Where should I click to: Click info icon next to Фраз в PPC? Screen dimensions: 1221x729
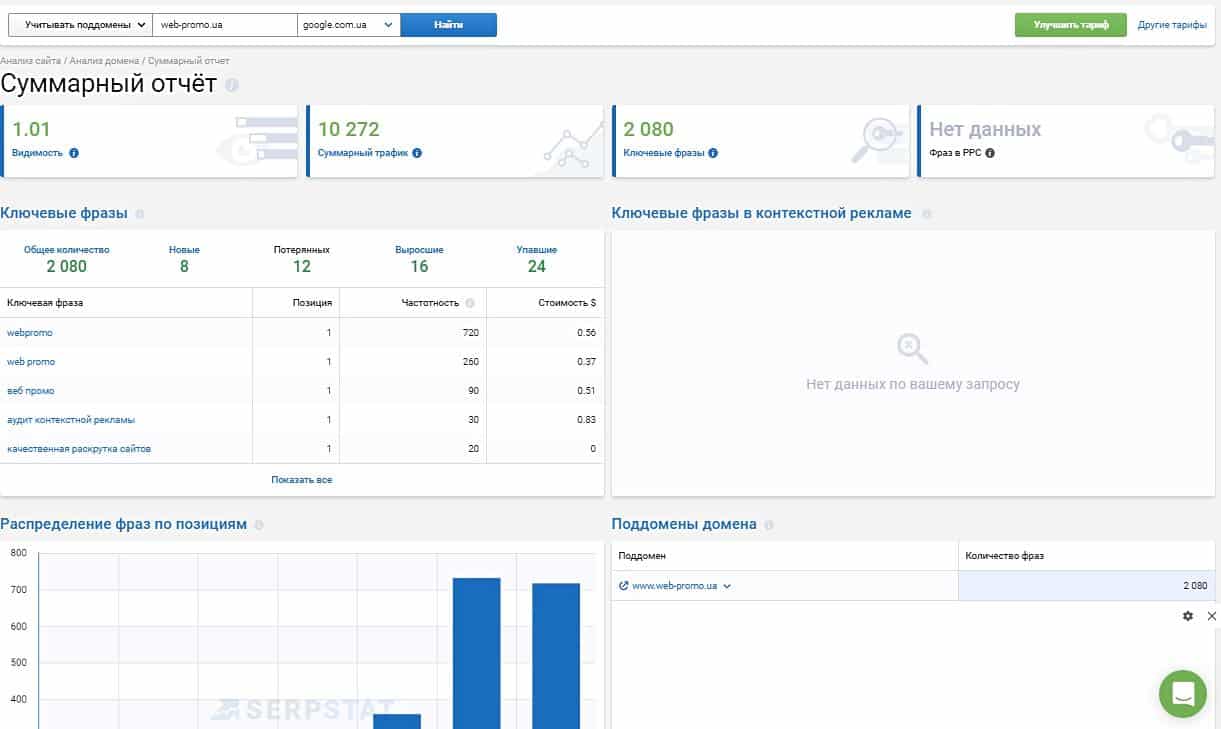pos(990,153)
